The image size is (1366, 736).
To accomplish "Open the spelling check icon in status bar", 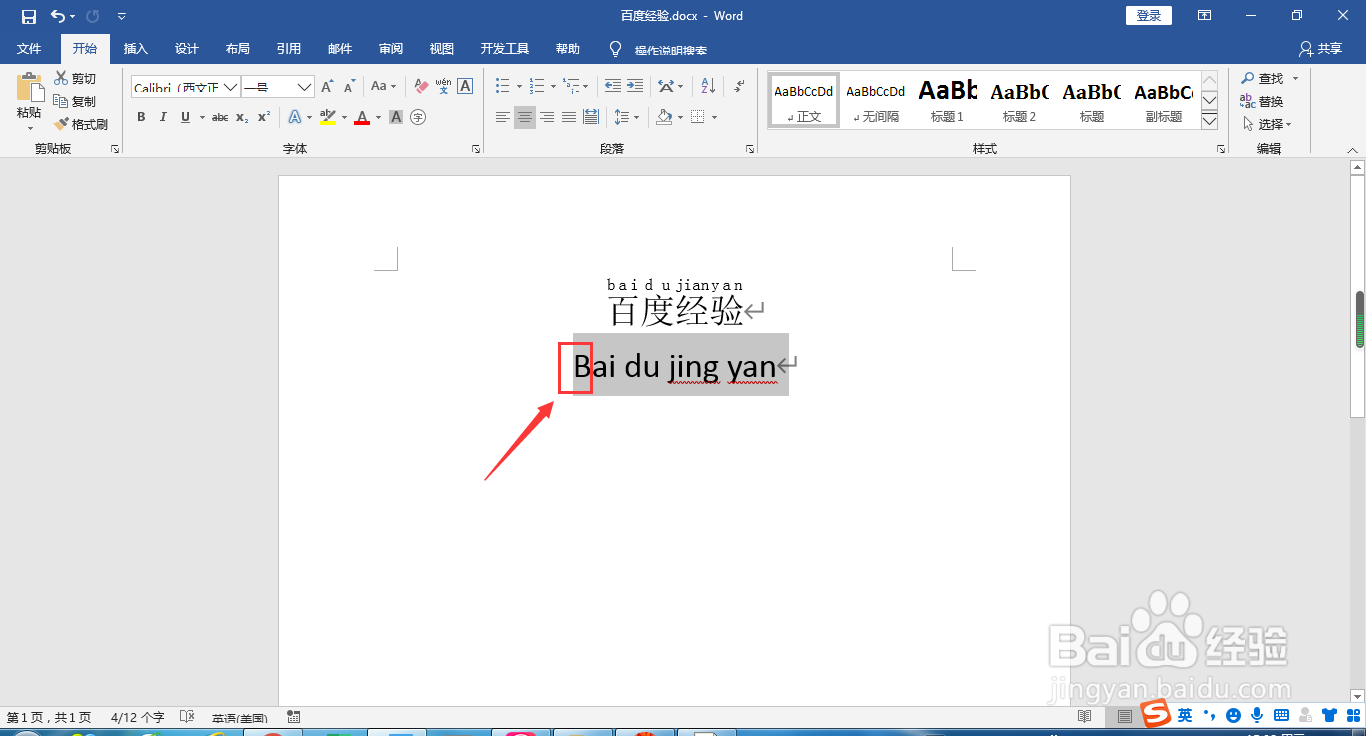I will (x=186, y=717).
